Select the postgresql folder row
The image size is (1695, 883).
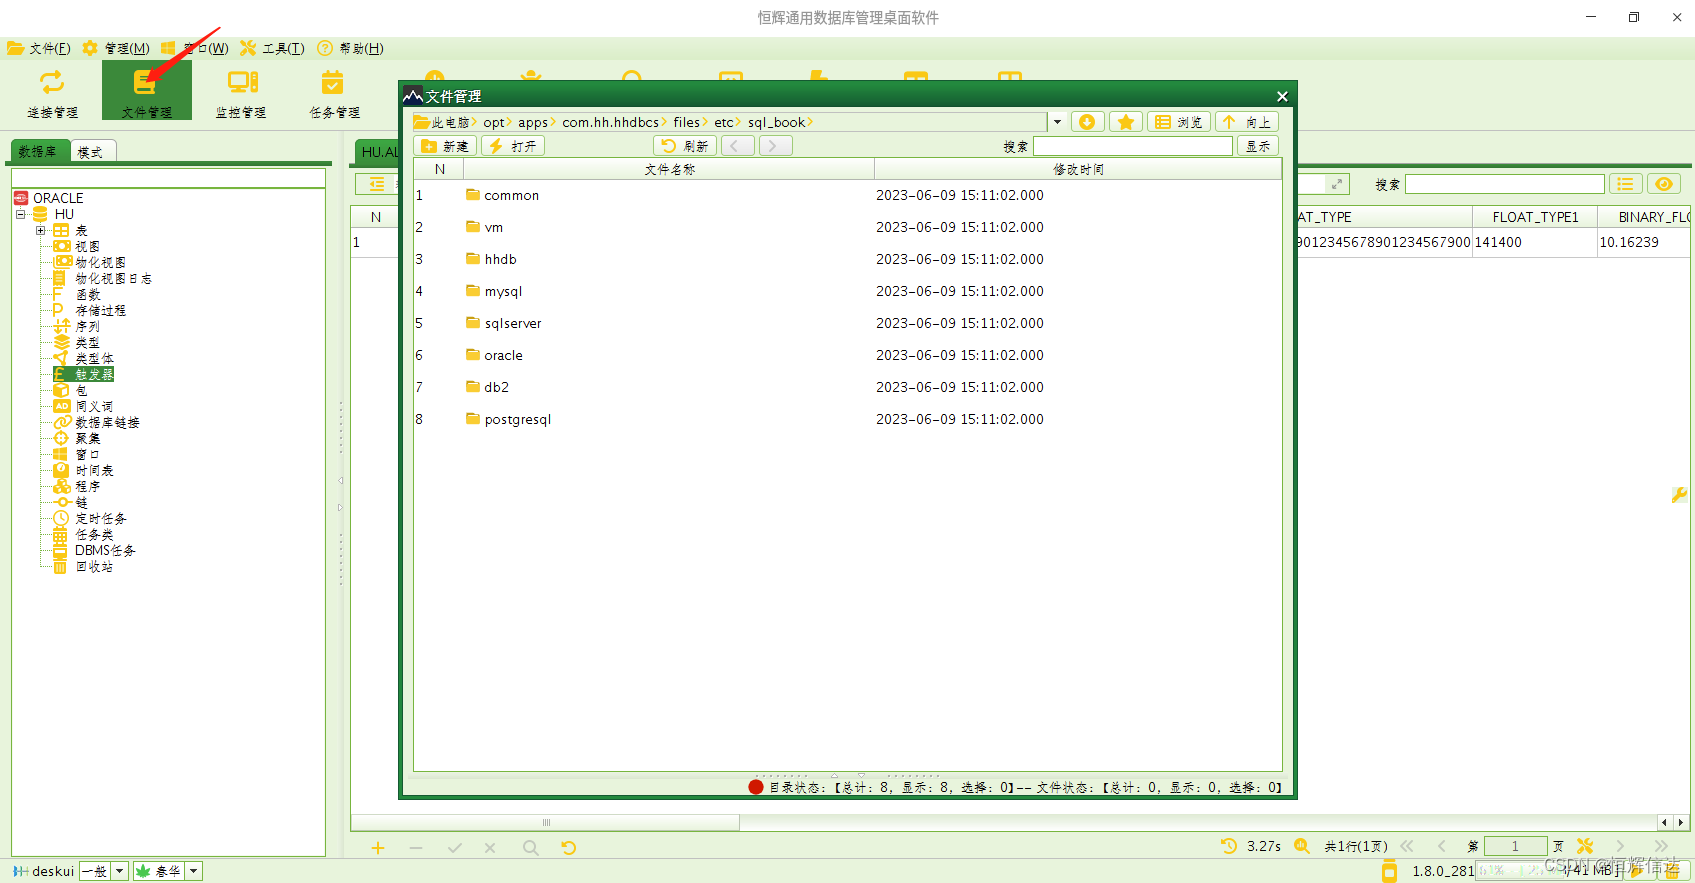tap(847, 419)
